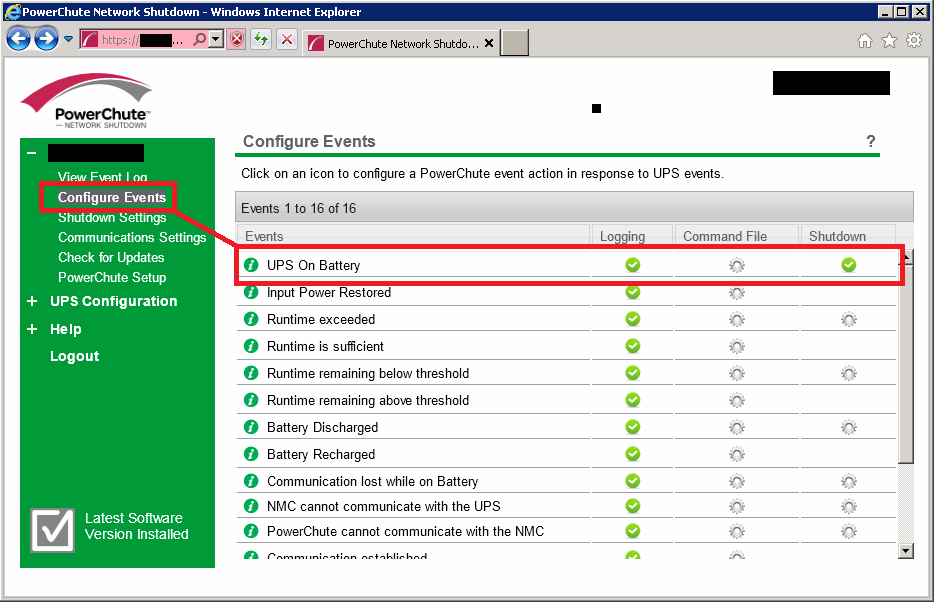Viewport: 934px width, 602px height.
Task: Click the Stop loading X button
Action: coord(287,40)
